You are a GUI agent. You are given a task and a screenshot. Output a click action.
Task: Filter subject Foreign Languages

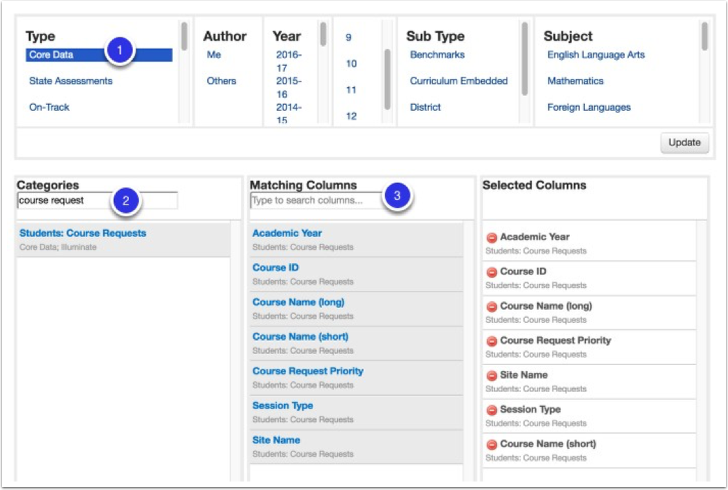pos(589,107)
